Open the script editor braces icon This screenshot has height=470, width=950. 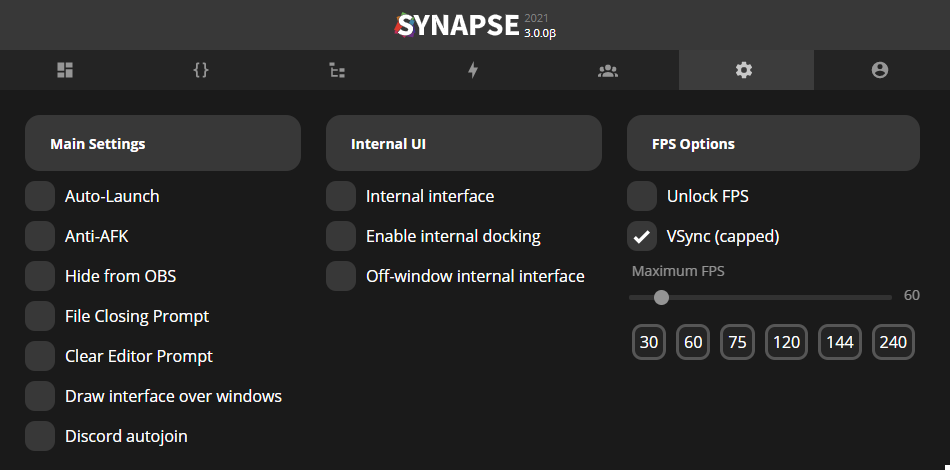point(201,70)
